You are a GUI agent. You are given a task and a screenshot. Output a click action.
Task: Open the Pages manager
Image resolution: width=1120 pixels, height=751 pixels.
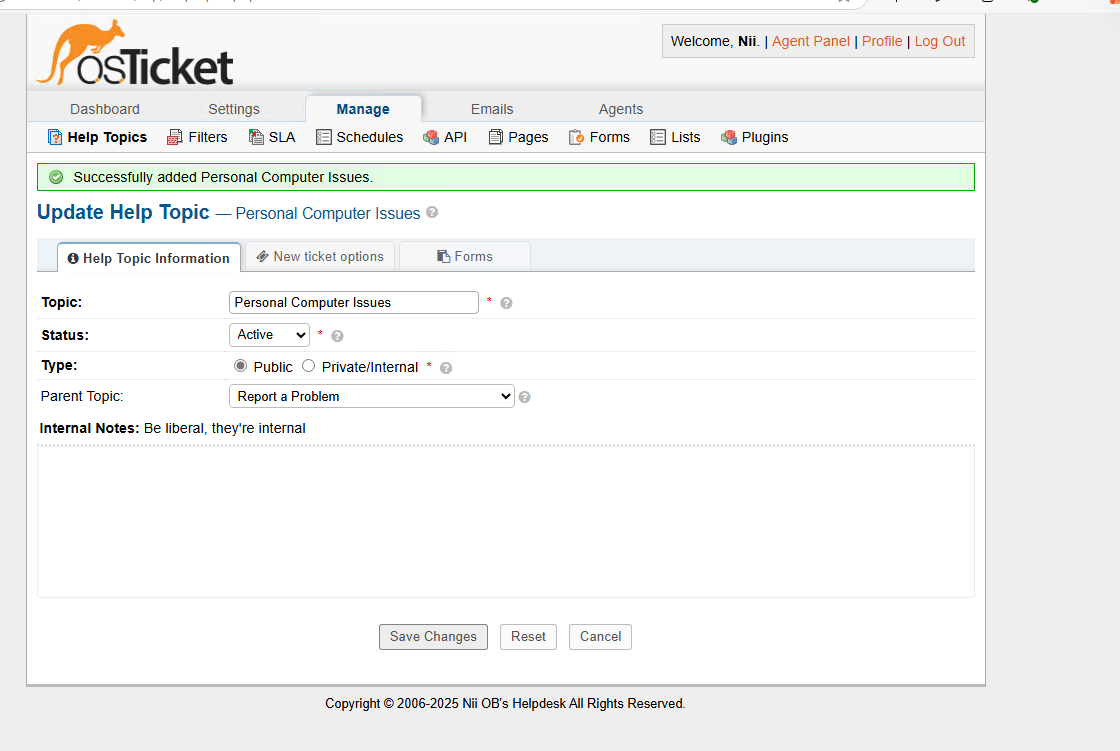518,137
